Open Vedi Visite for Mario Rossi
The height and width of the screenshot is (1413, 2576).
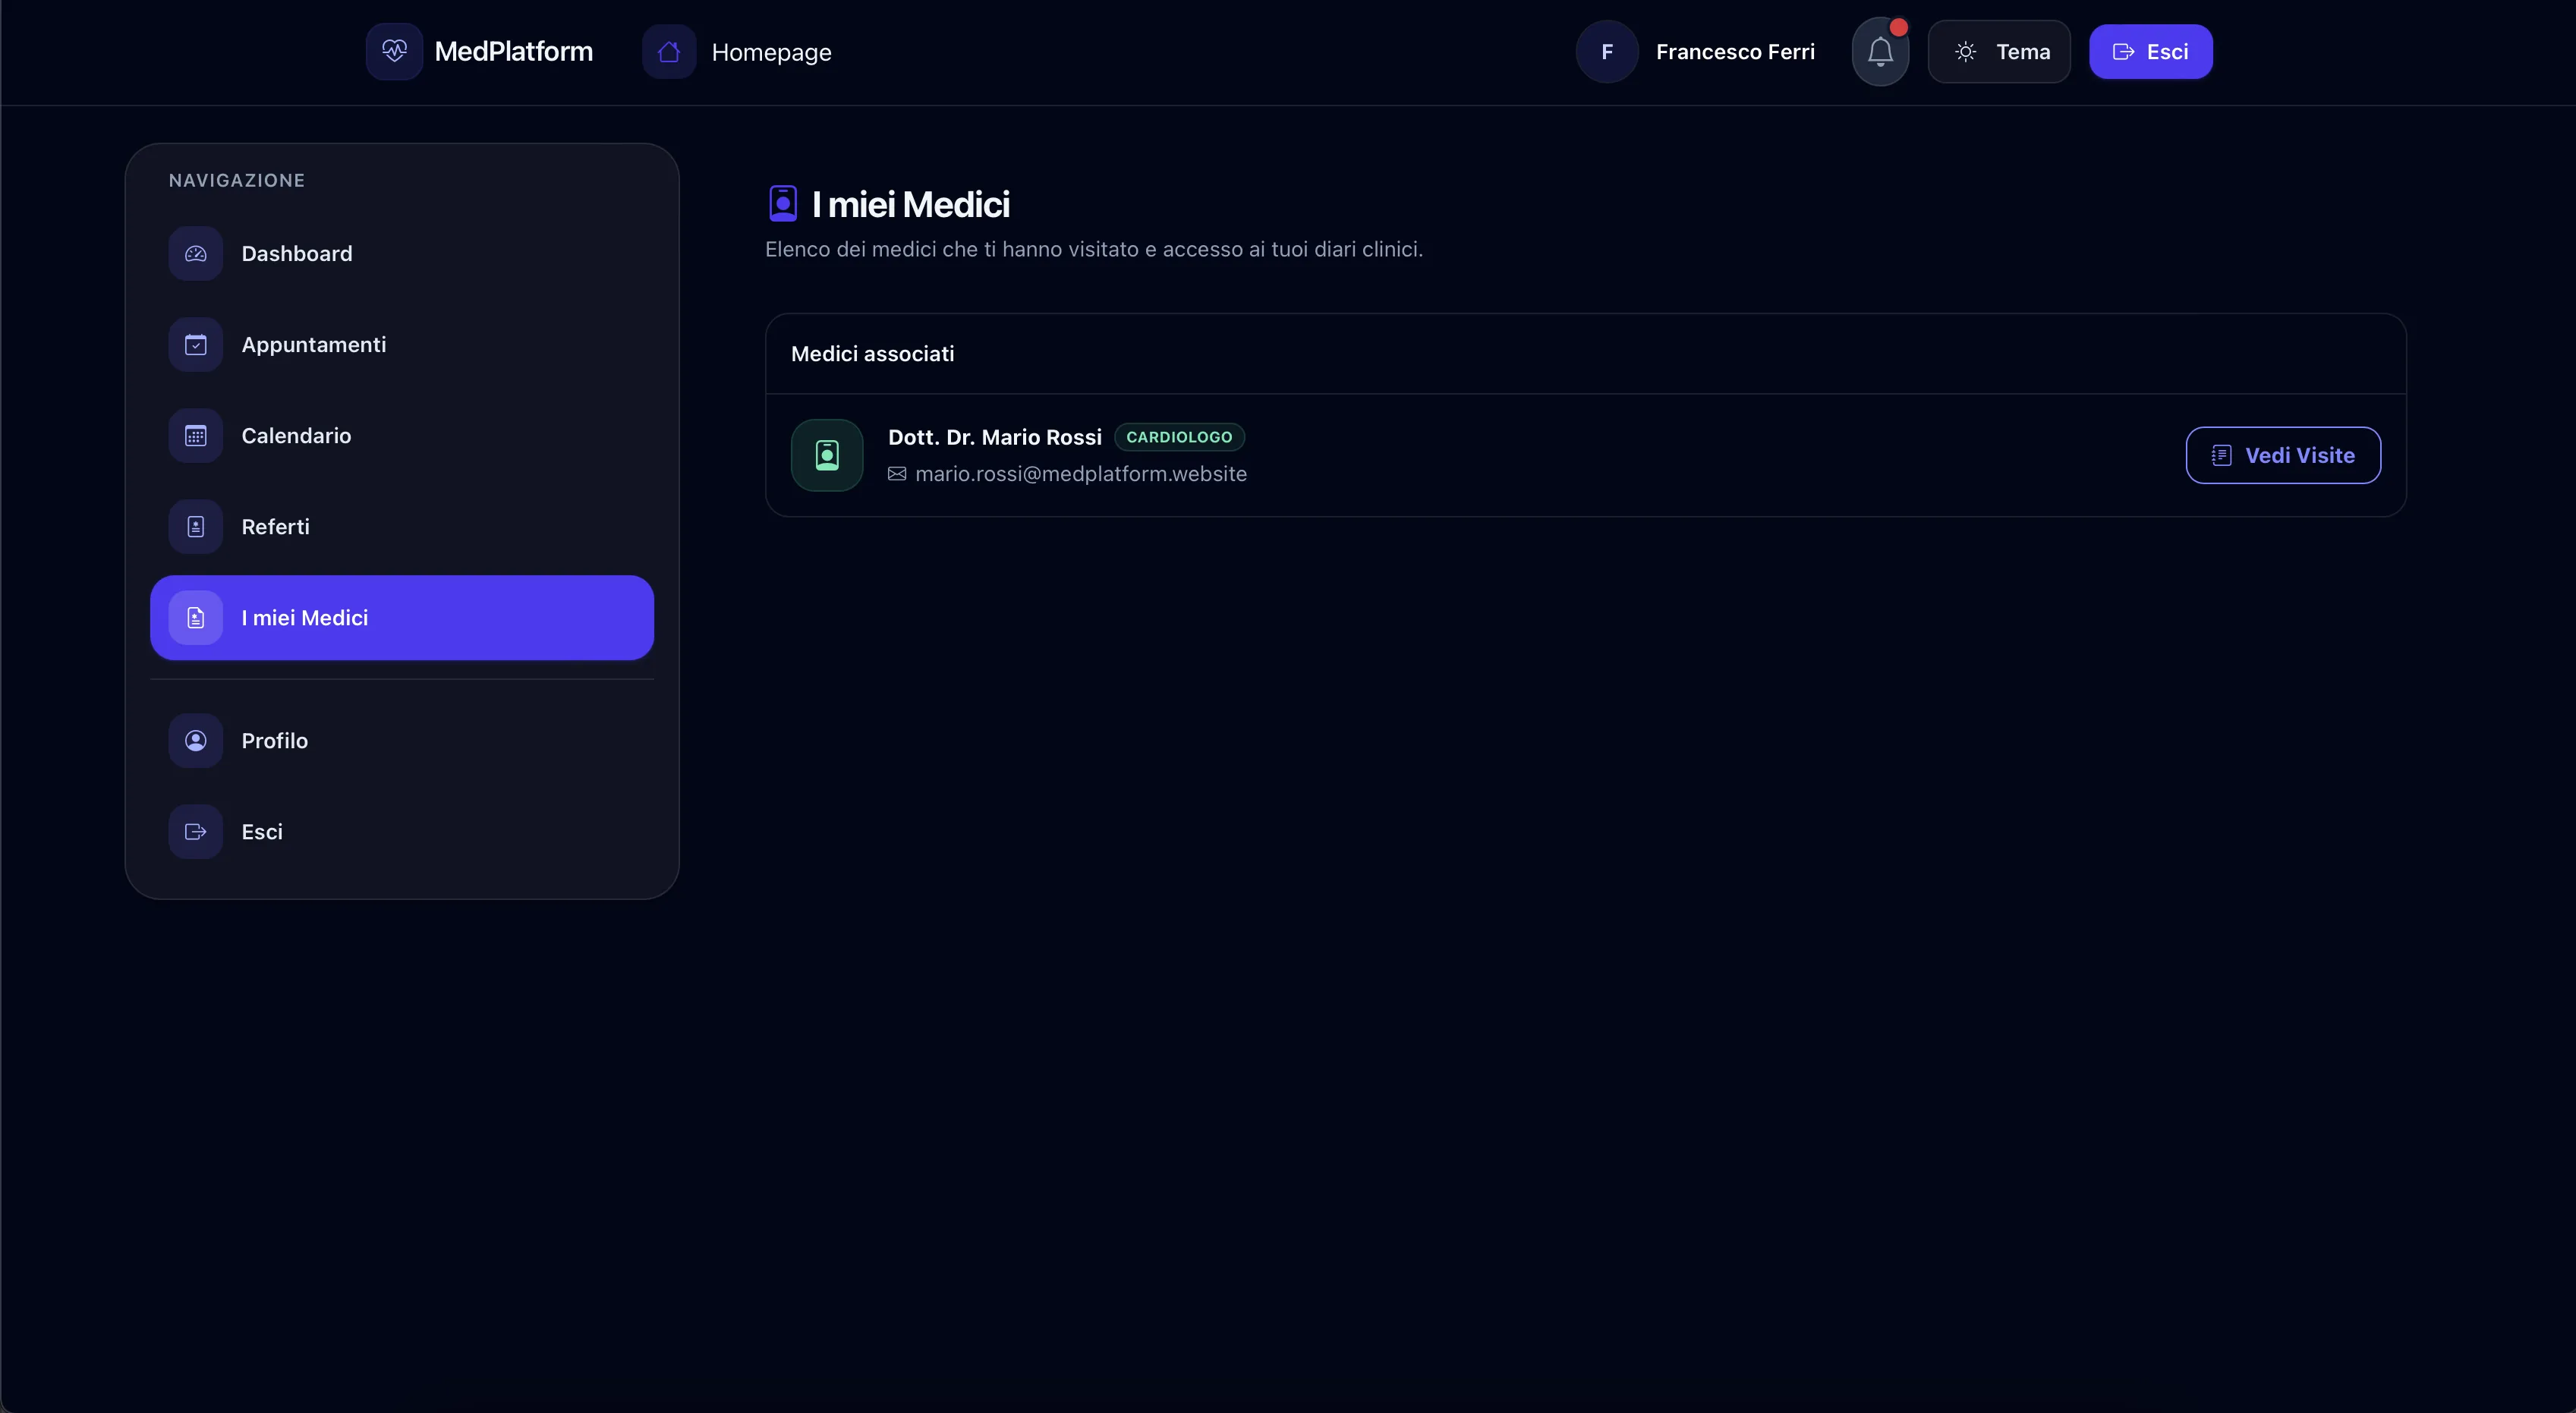click(x=2283, y=455)
